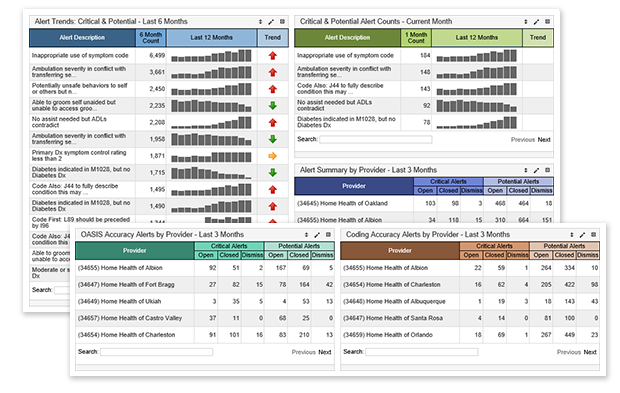Sort by 1 Month Count column header

(416, 38)
